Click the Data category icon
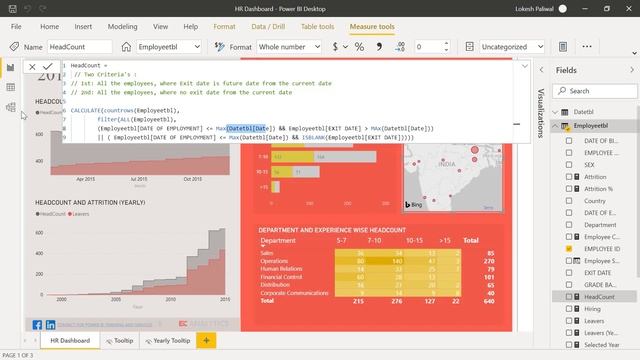This screenshot has height=360, width=640. click(469, 47)
